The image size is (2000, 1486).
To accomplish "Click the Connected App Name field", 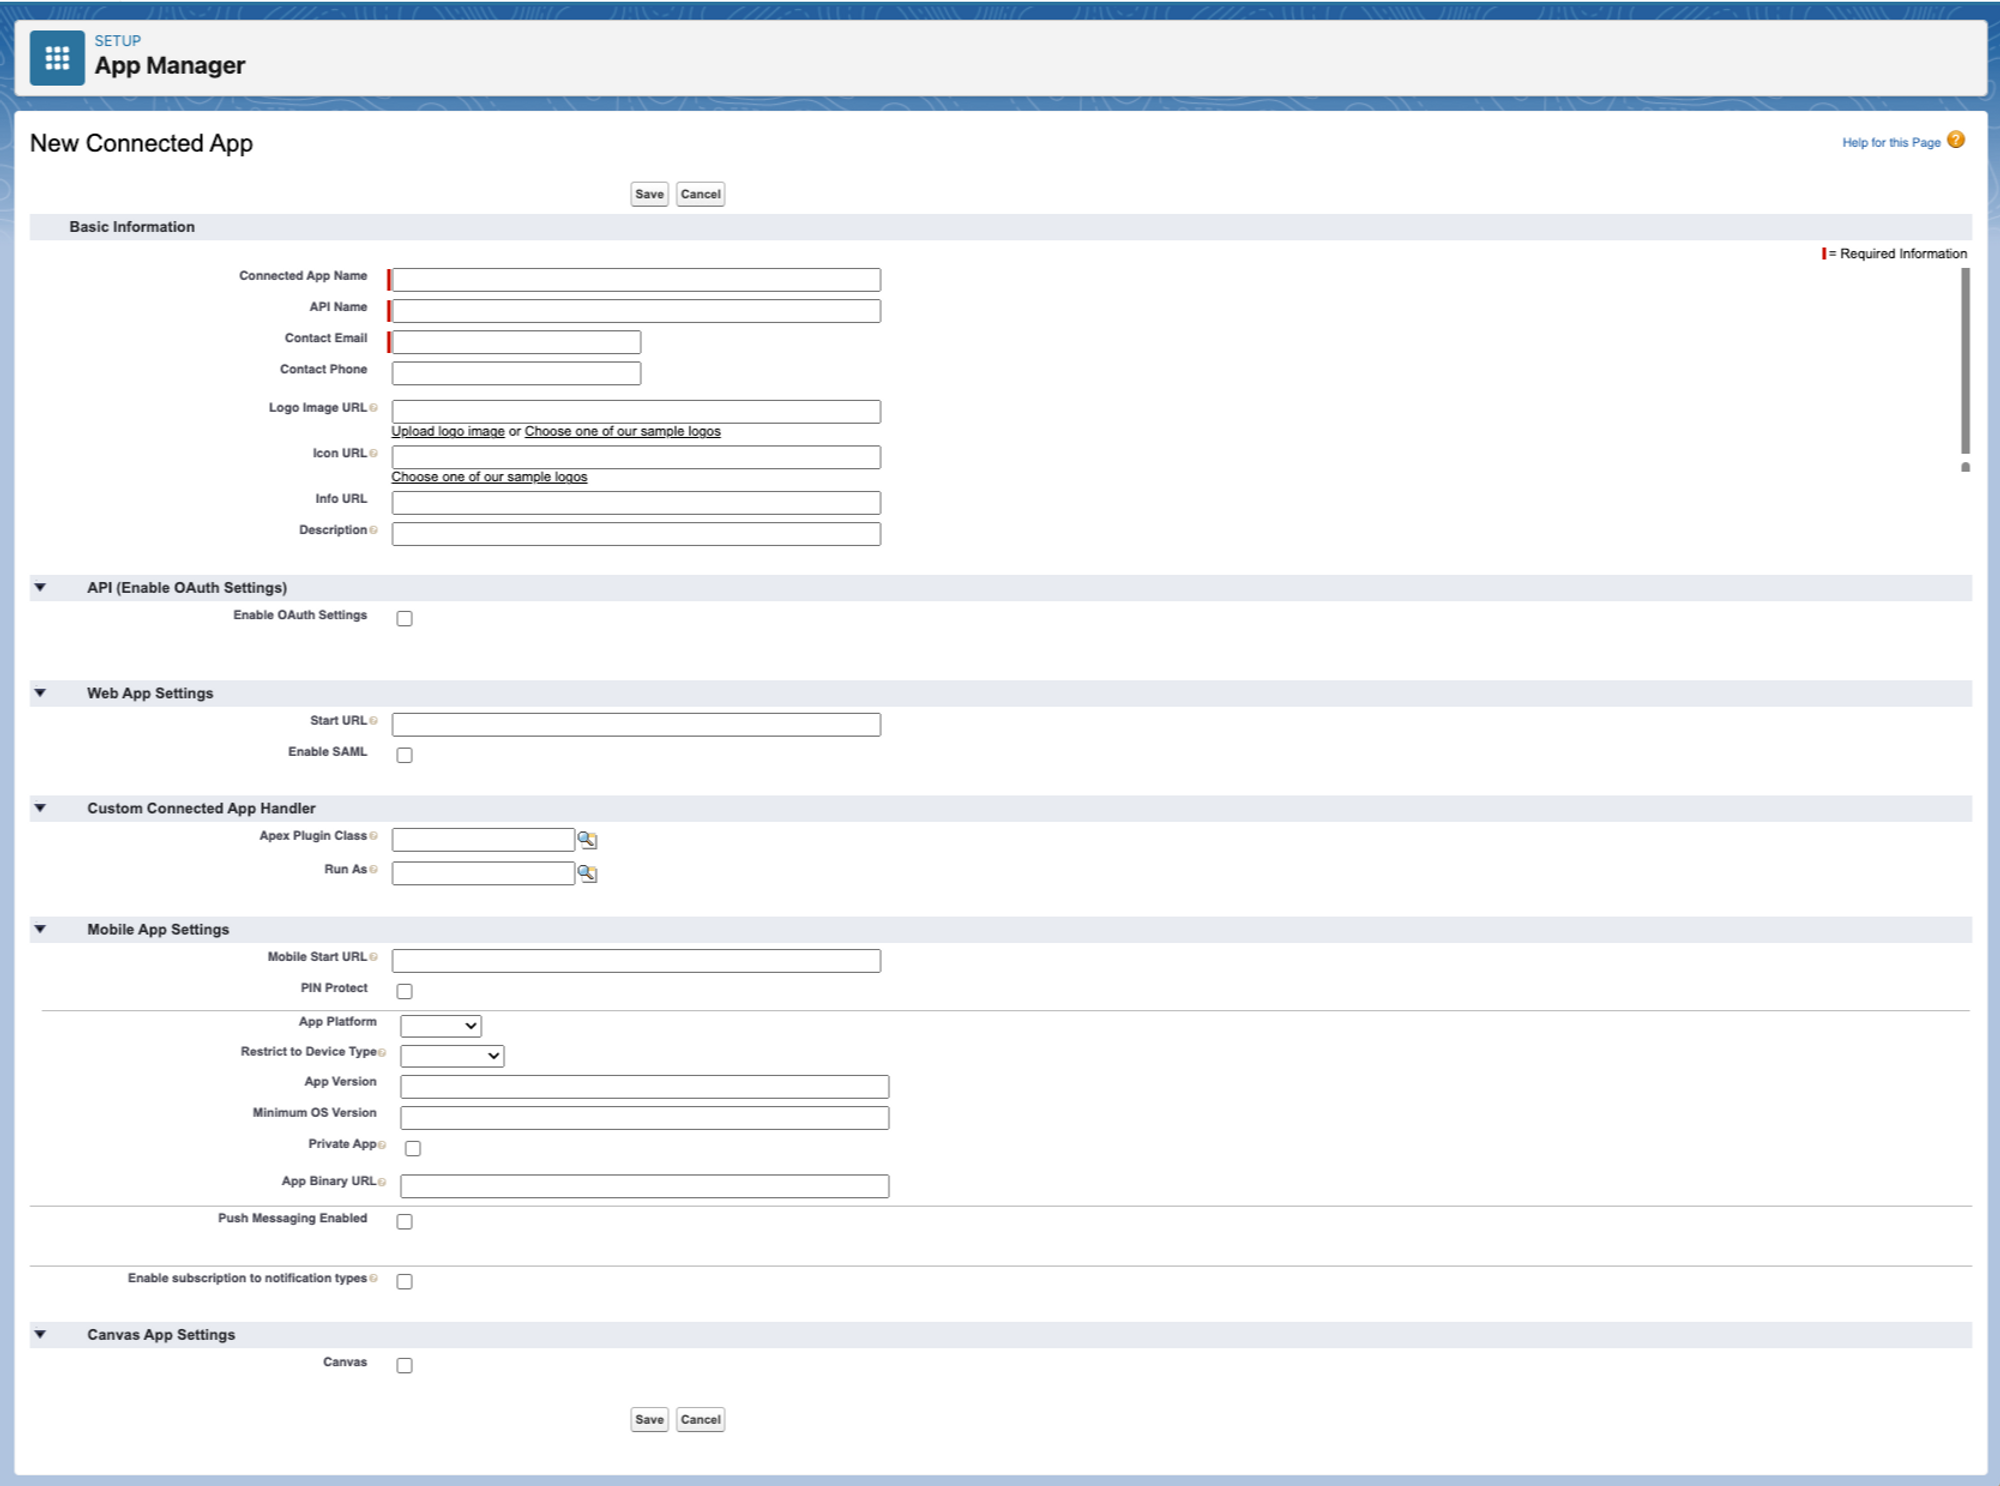I will coord(636,280).
